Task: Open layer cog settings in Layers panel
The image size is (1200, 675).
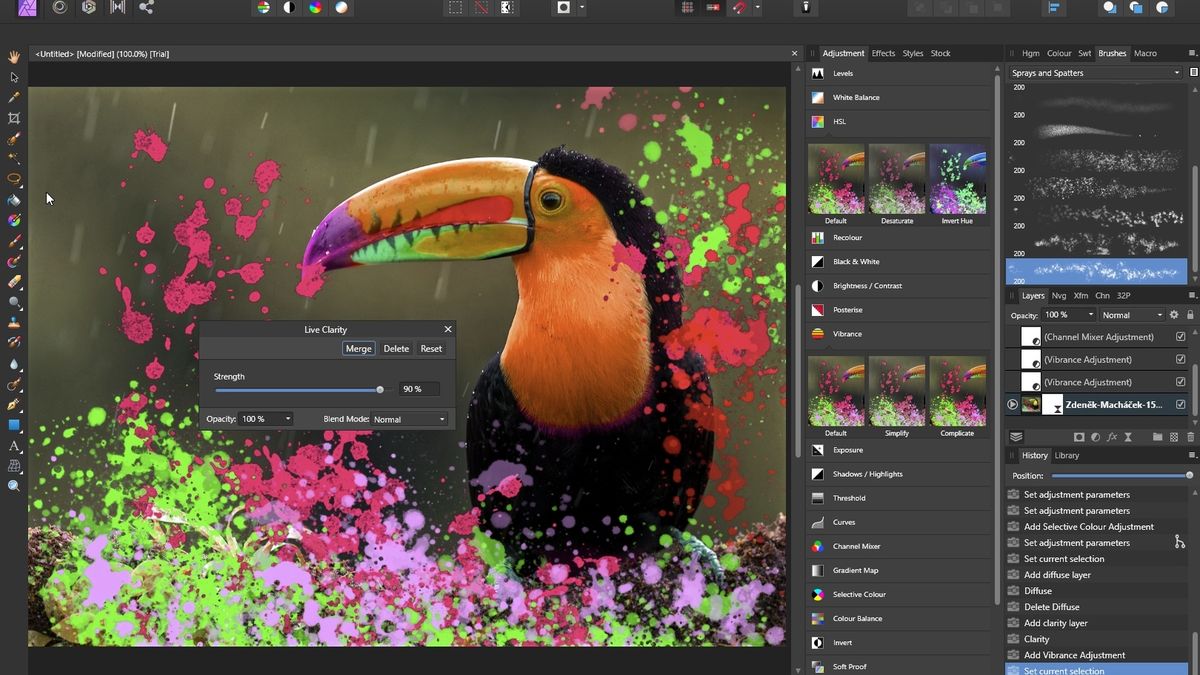Action: (x=1174, y=315)
